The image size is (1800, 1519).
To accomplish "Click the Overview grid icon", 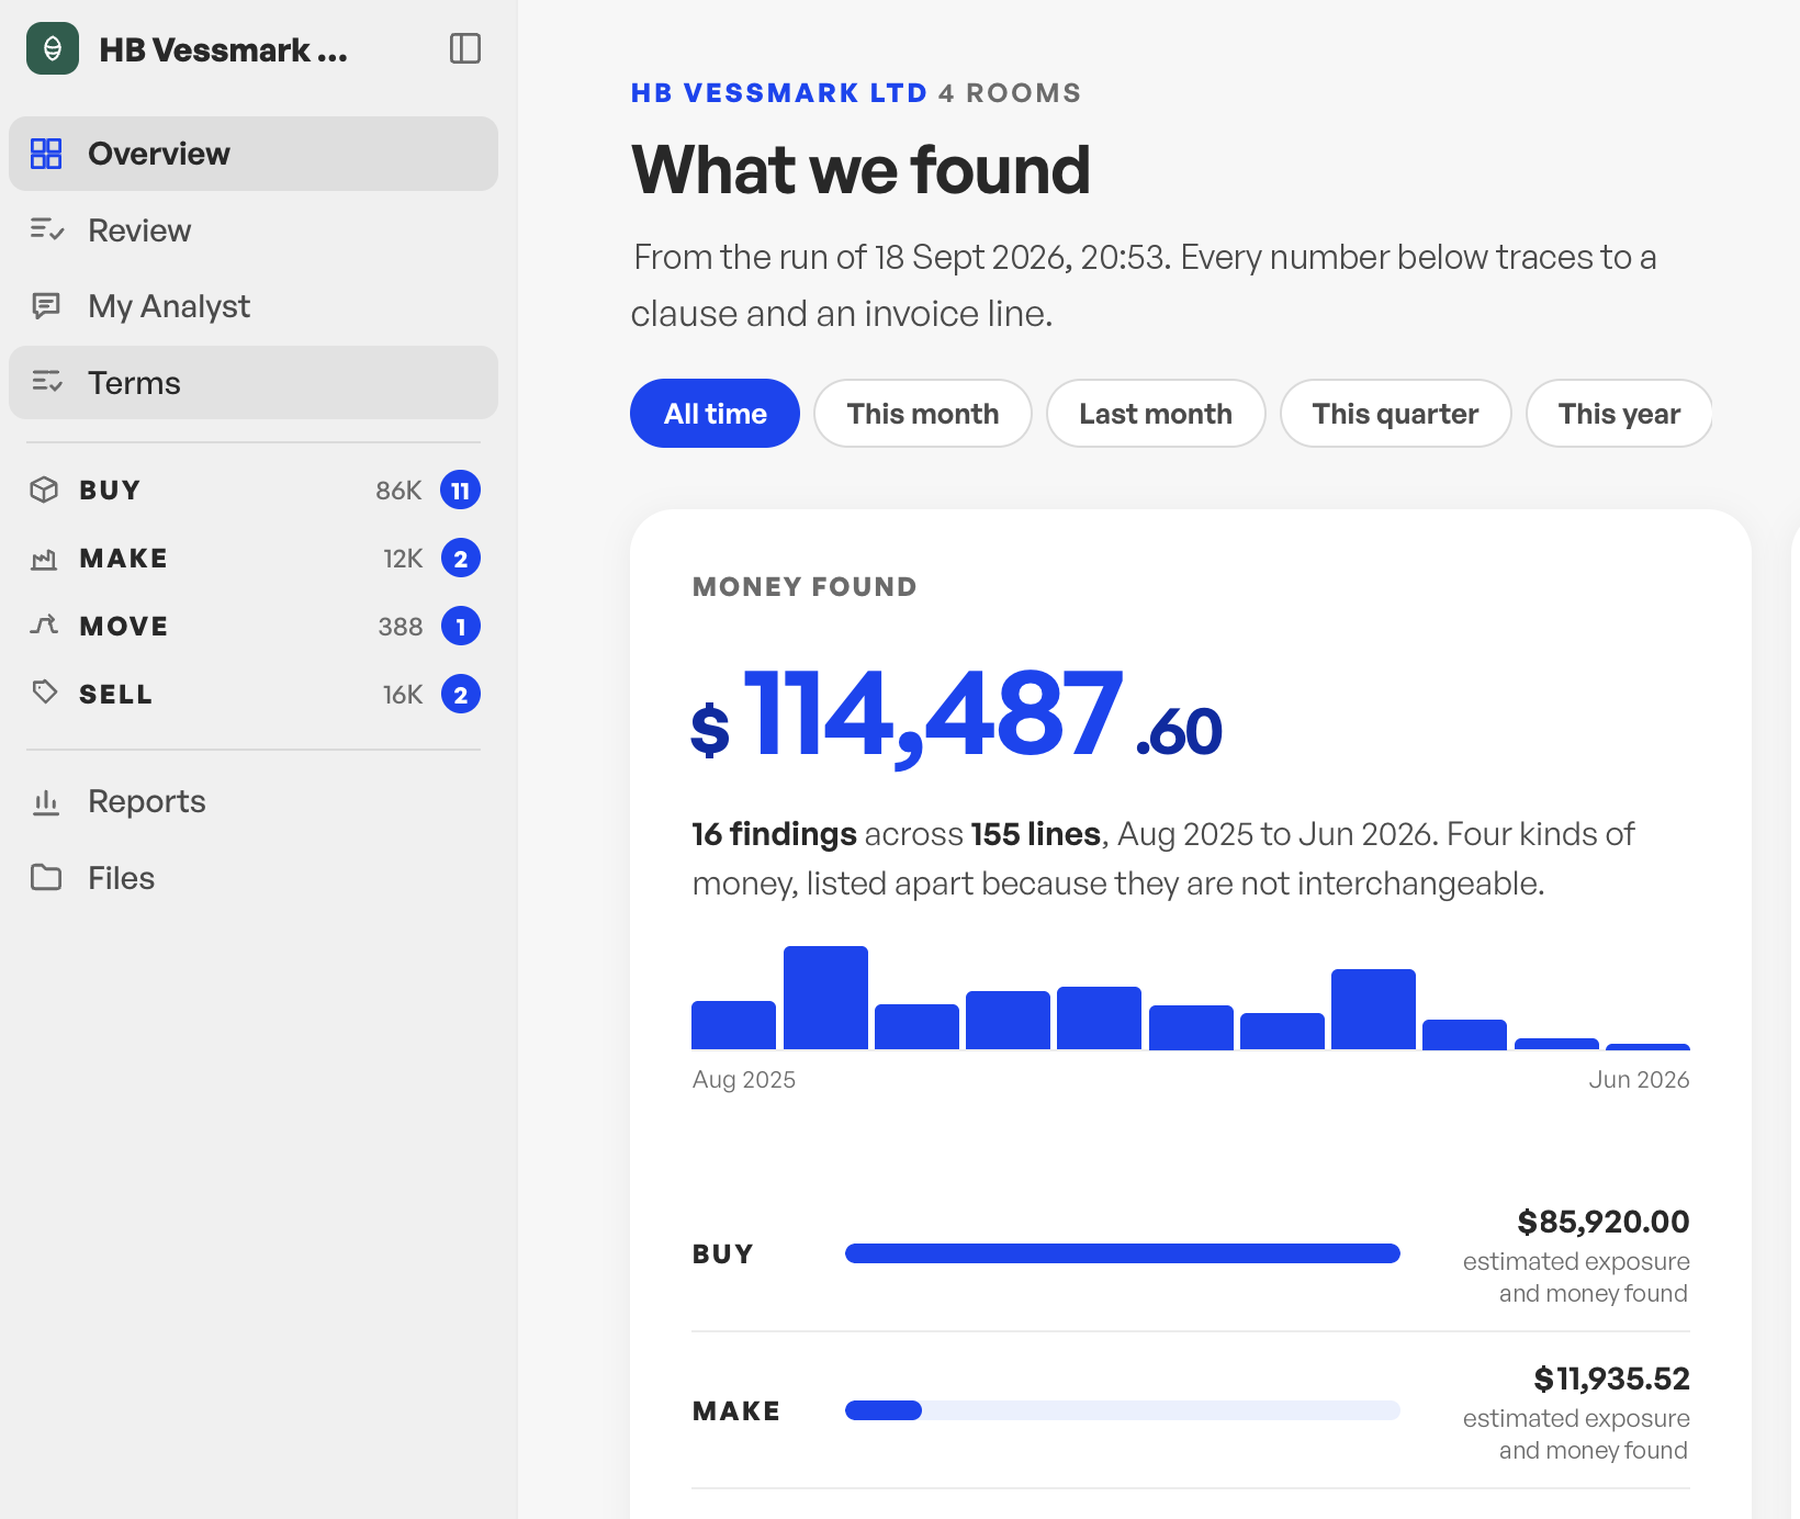I will (46, 154).
